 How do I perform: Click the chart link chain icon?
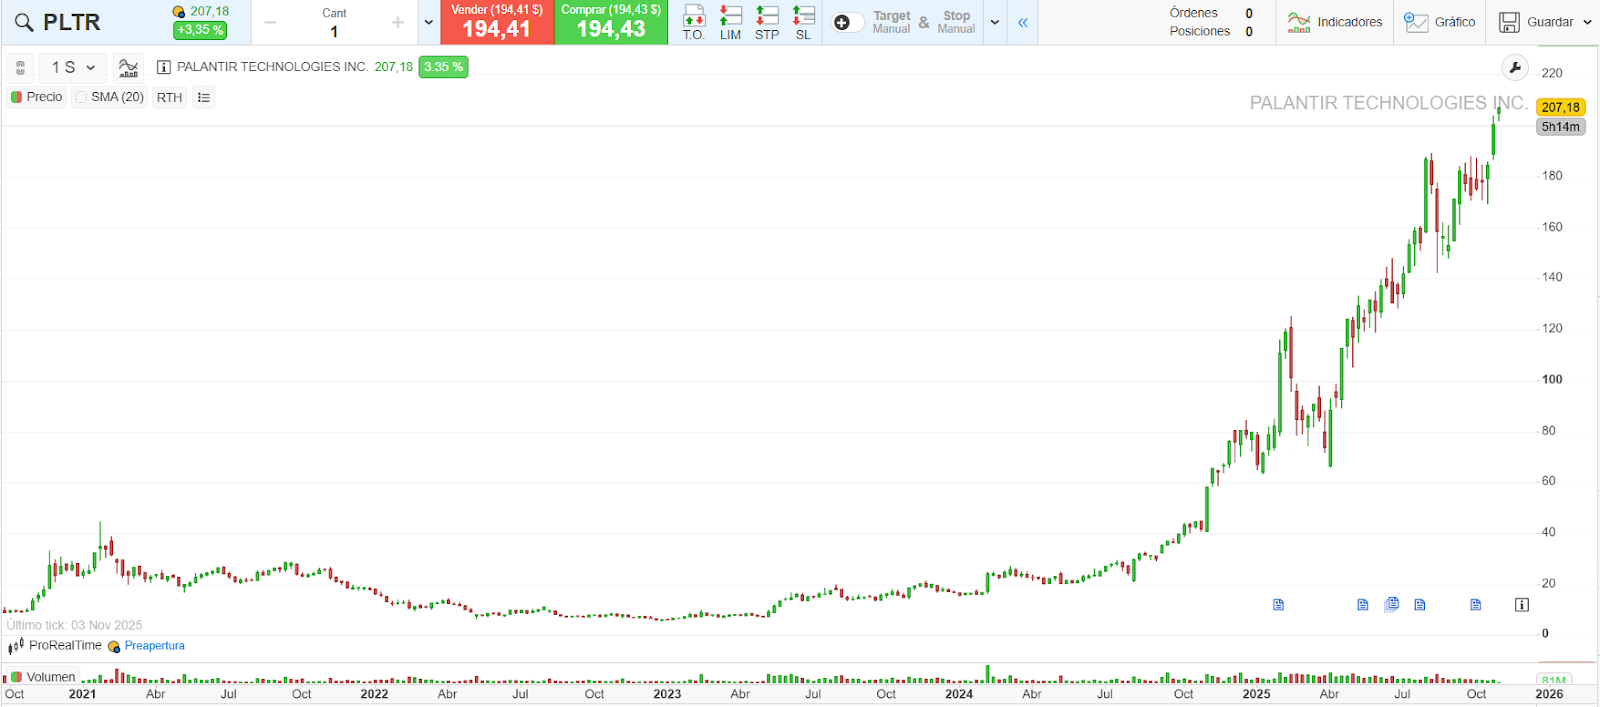click(20, 68)
